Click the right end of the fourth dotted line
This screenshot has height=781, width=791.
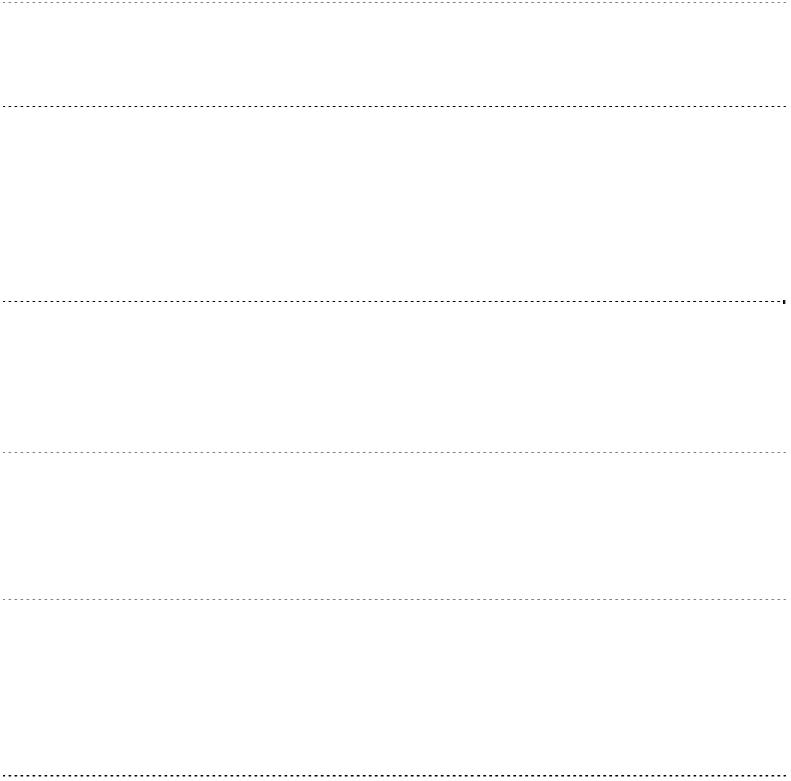(x=785, y=453)
